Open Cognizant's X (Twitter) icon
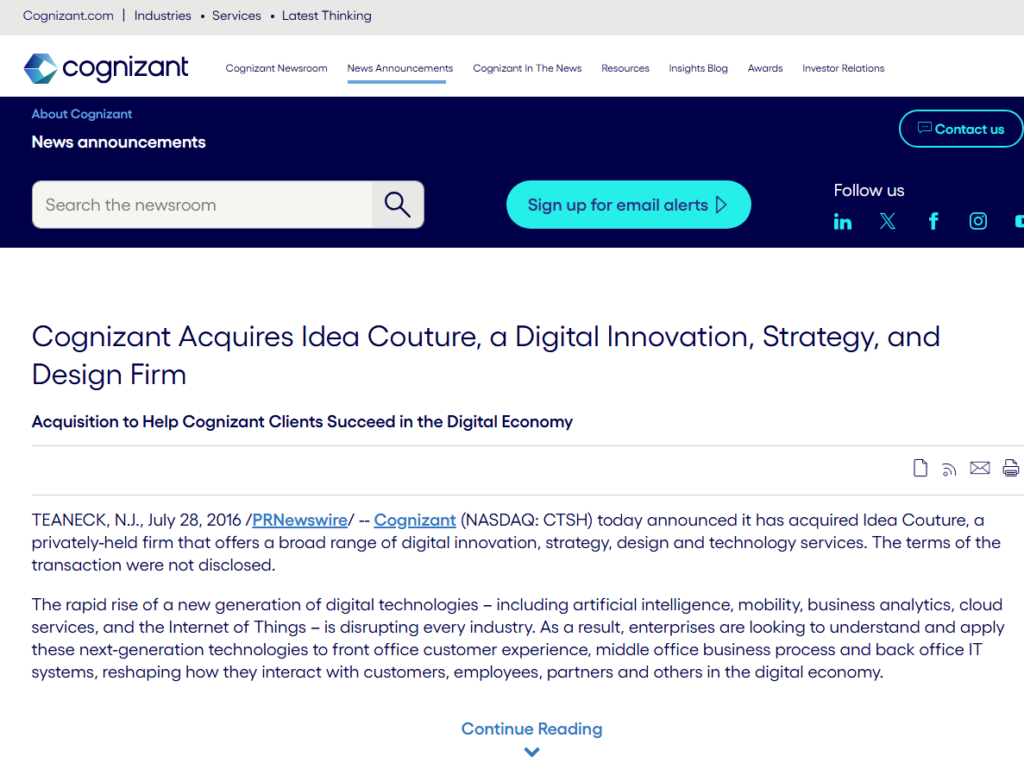The image size is (1024, 757). tap(888, 221)
